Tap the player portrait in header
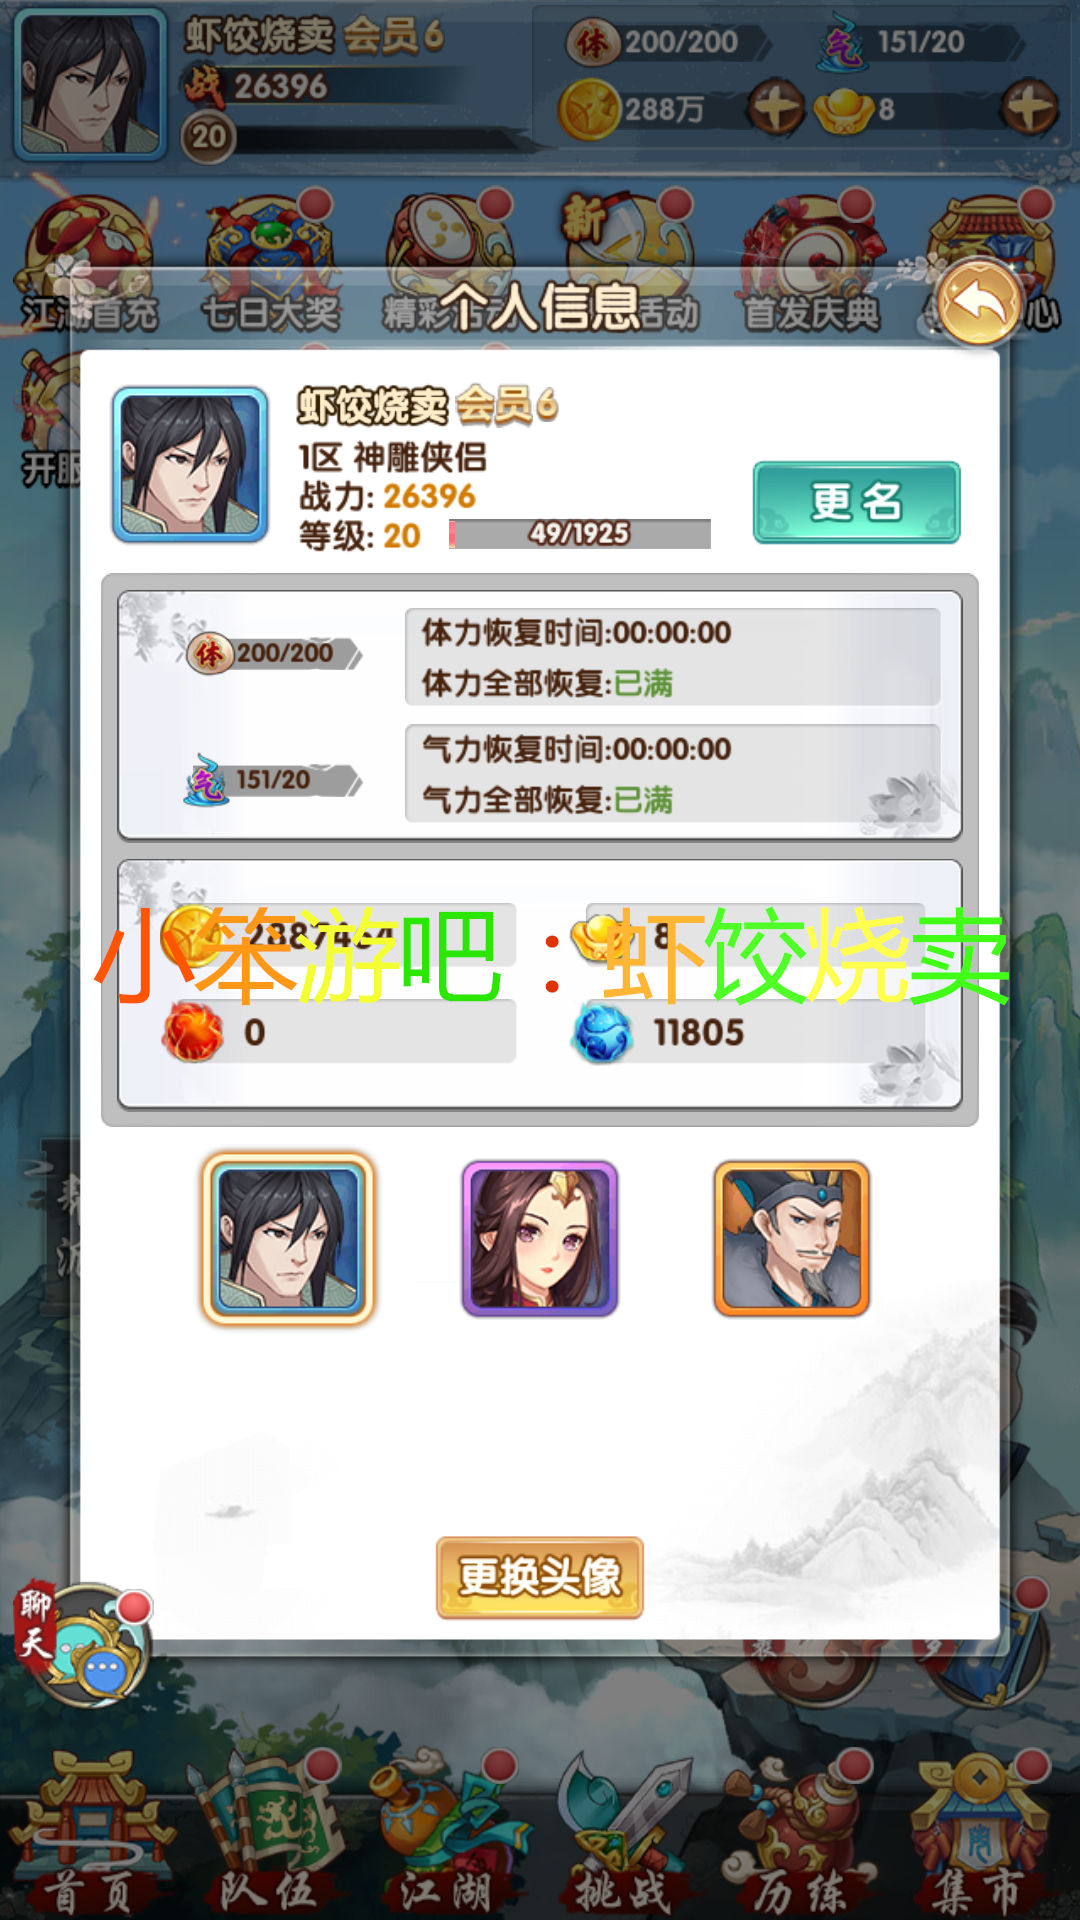The height and width of the screenshot is (1920, 1080). 91,85
